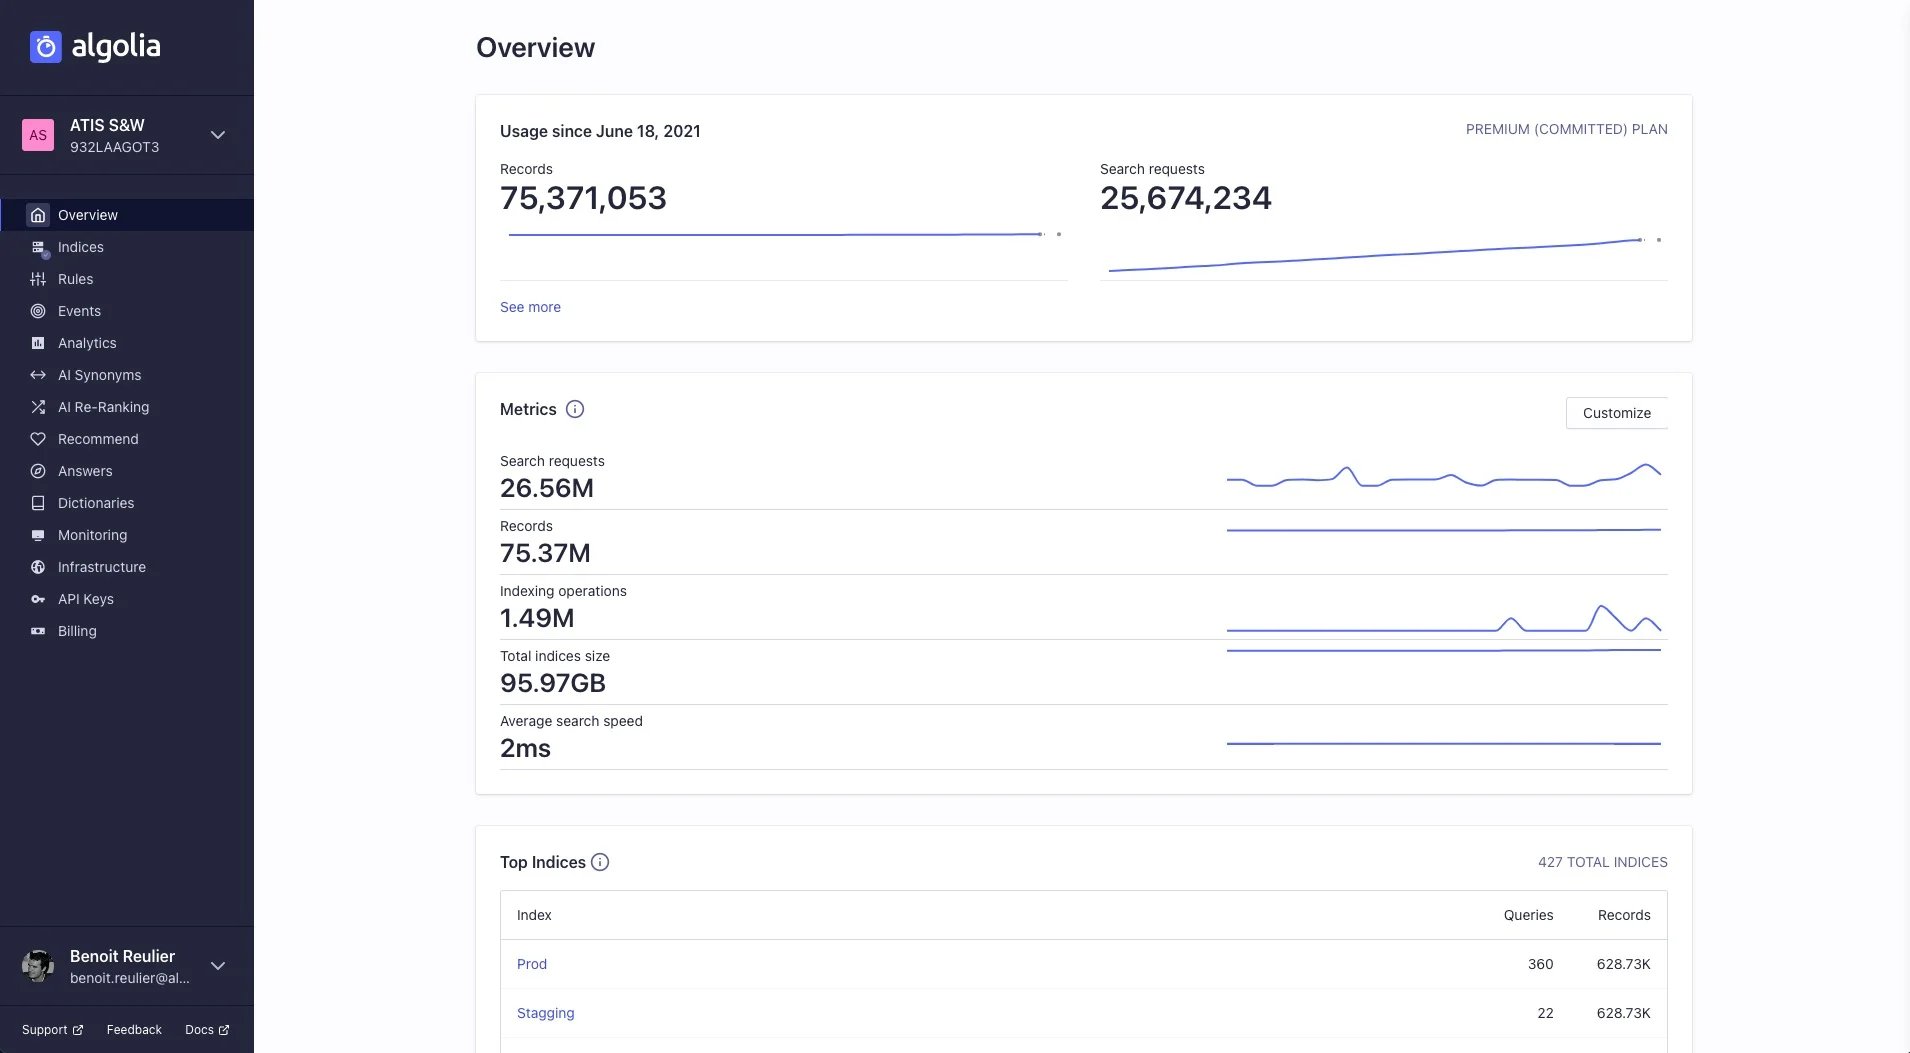Image resolution: width=1910 pixels, height=1053 pixels.
Task: Open the AI Re-Ranking section
Action: click(x=103, y=407)
